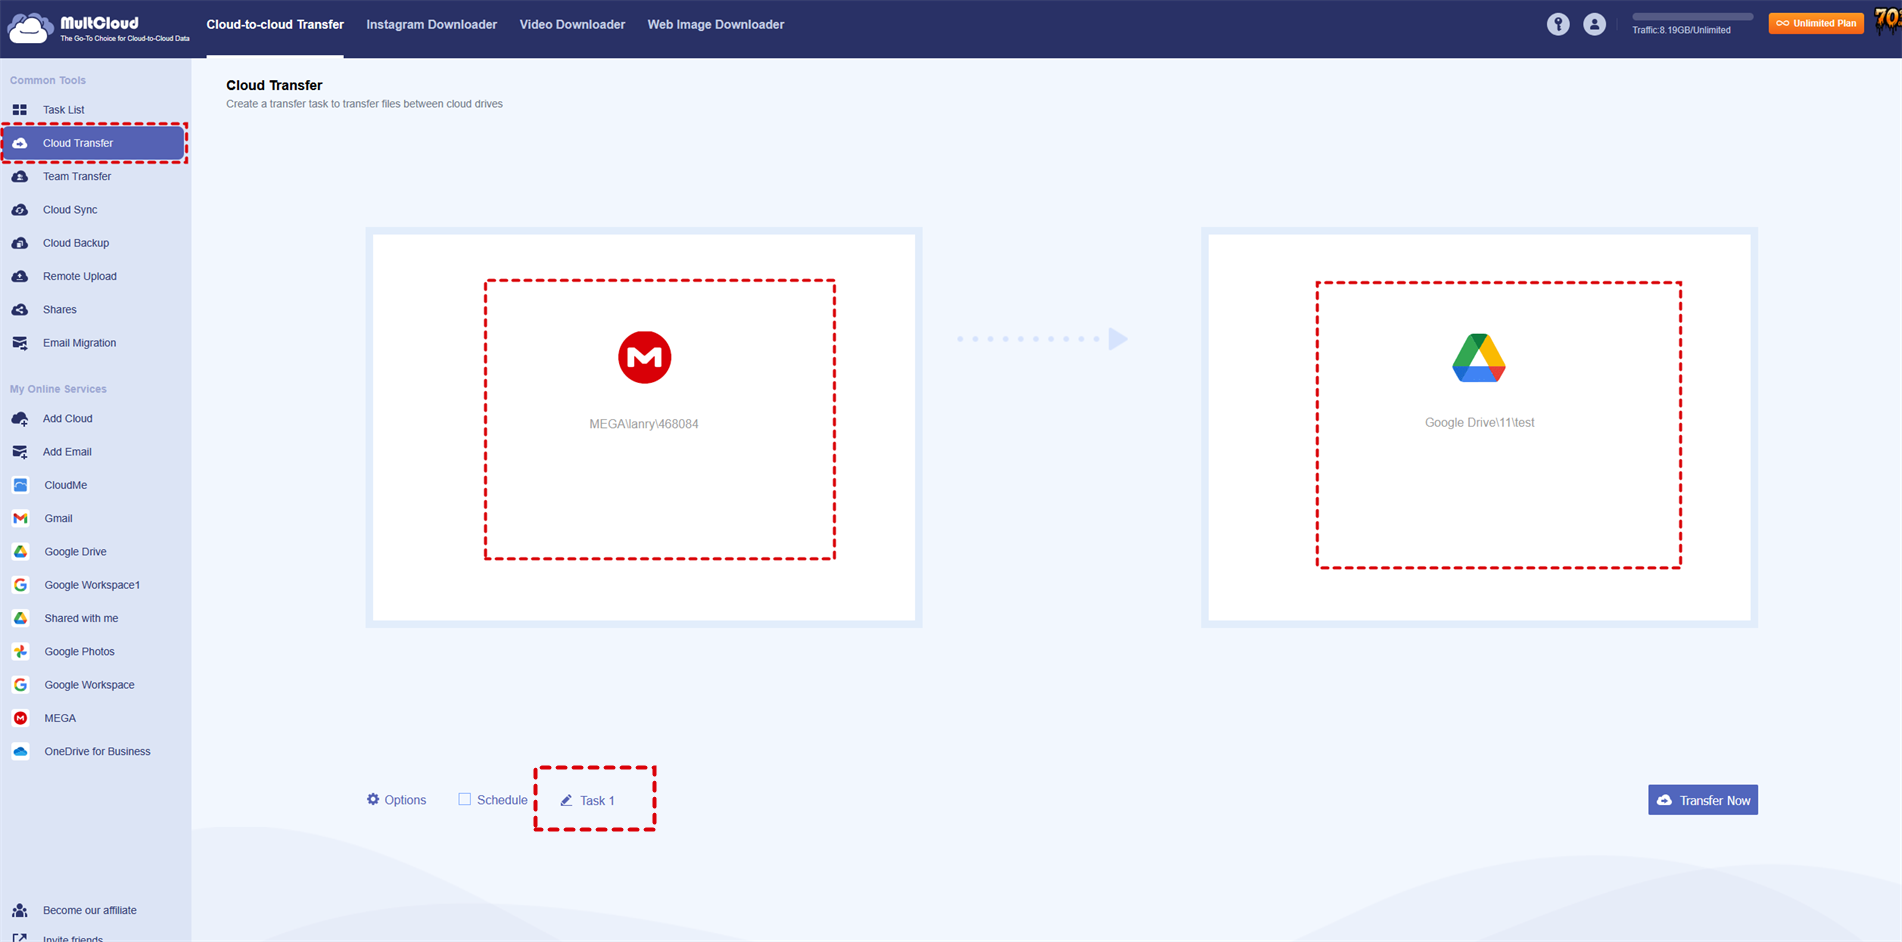Open the Instagram Downloader tab

(431, 25)
